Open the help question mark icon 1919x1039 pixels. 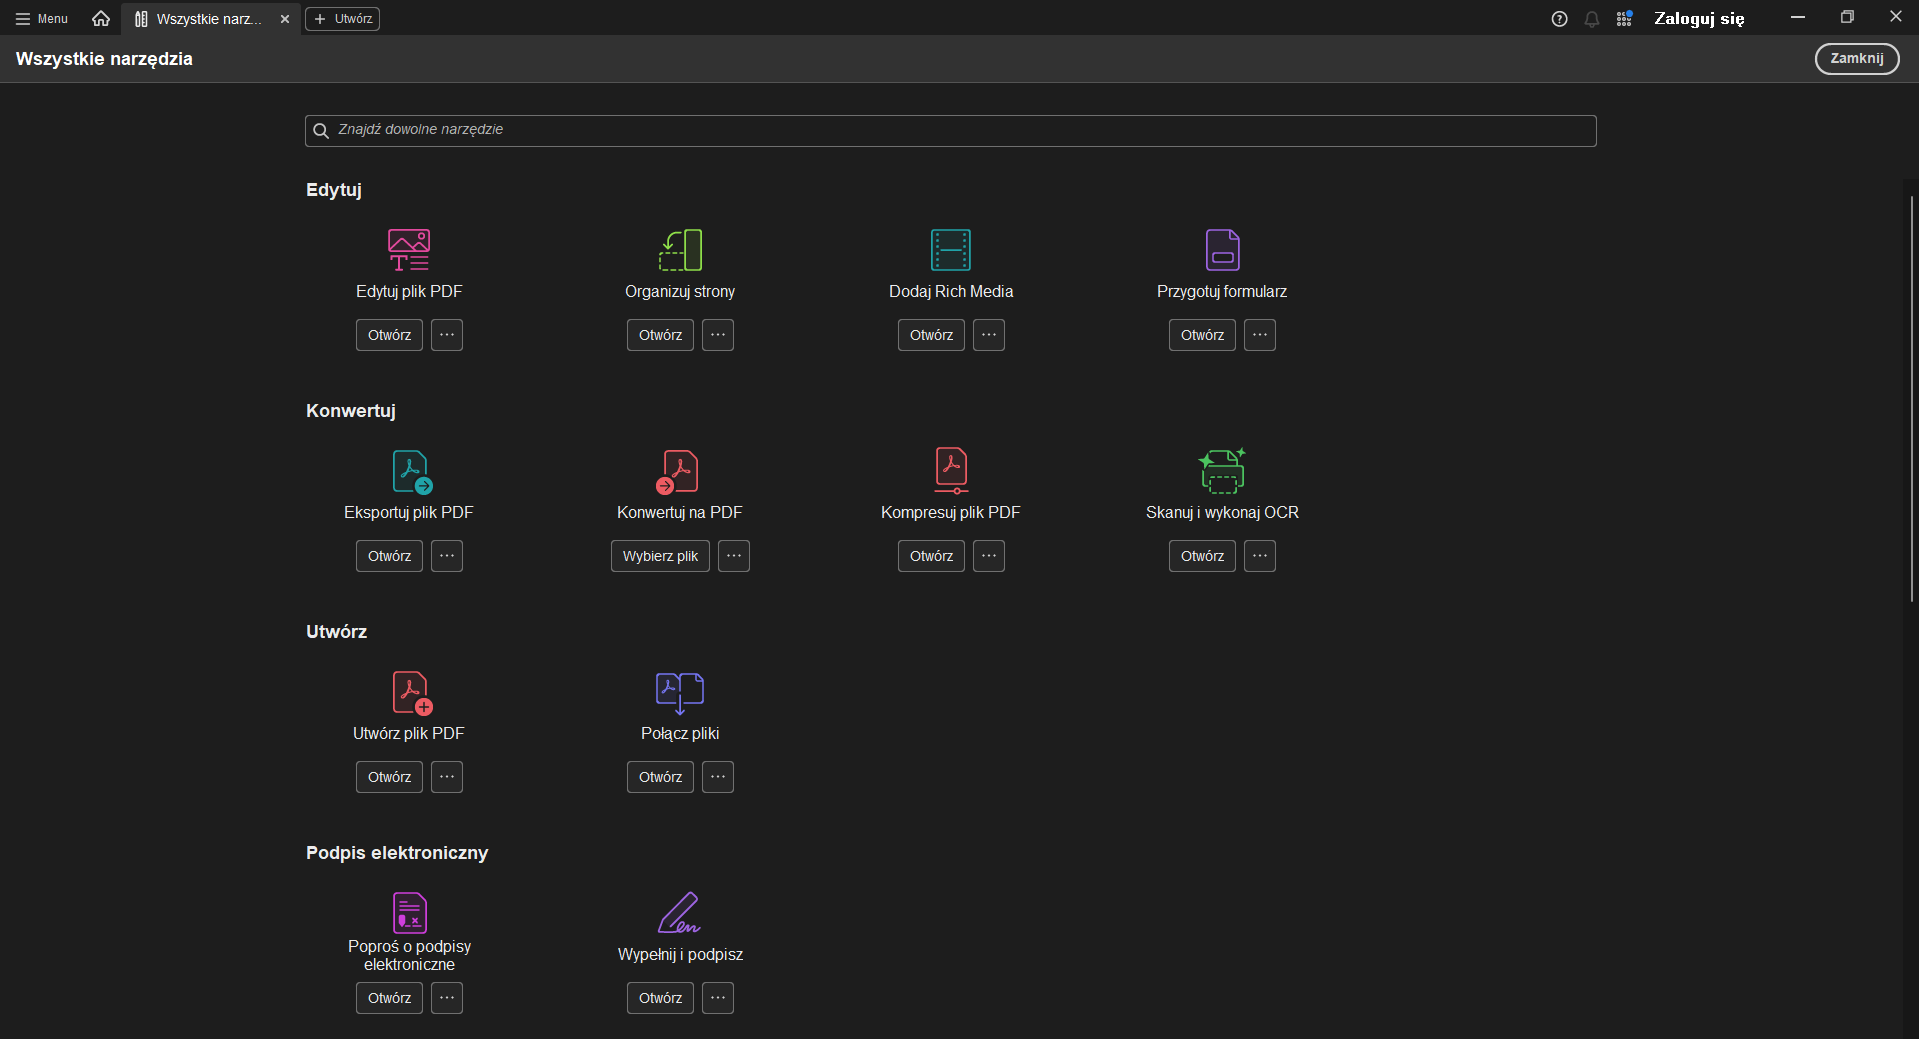1559,19
